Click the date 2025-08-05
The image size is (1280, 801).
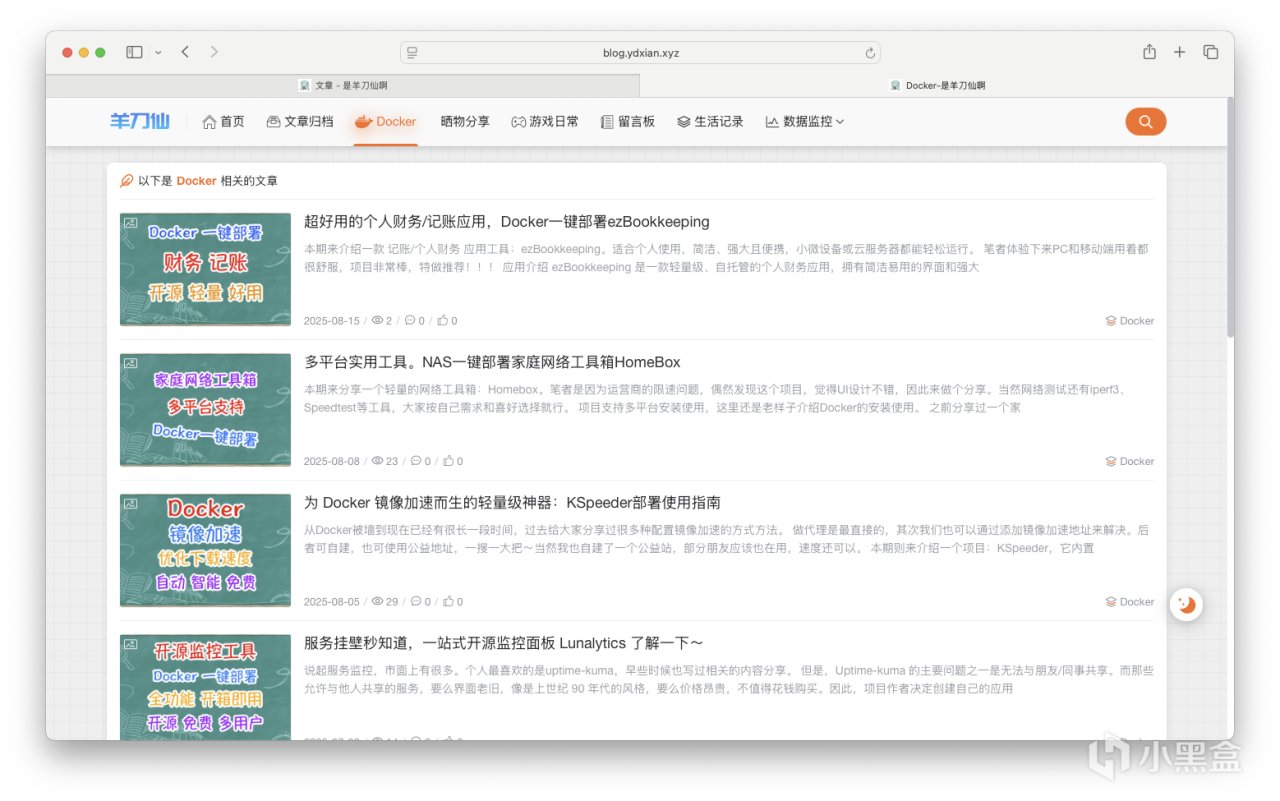pos(331,602)
